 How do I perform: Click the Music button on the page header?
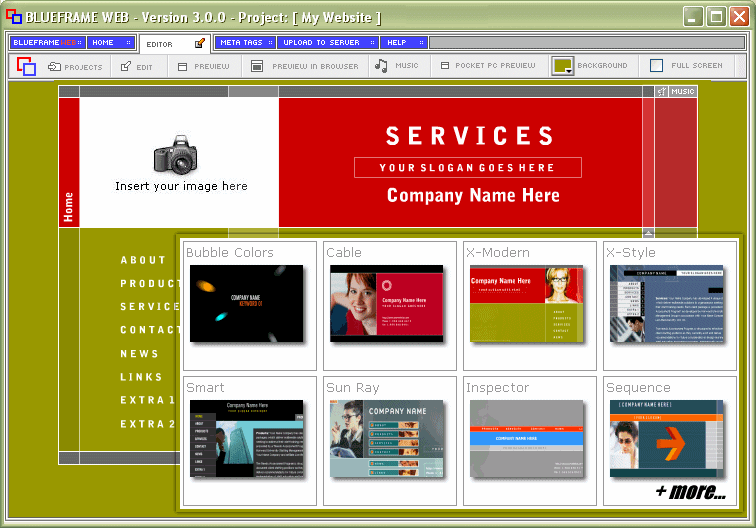[x=681, y=92]
